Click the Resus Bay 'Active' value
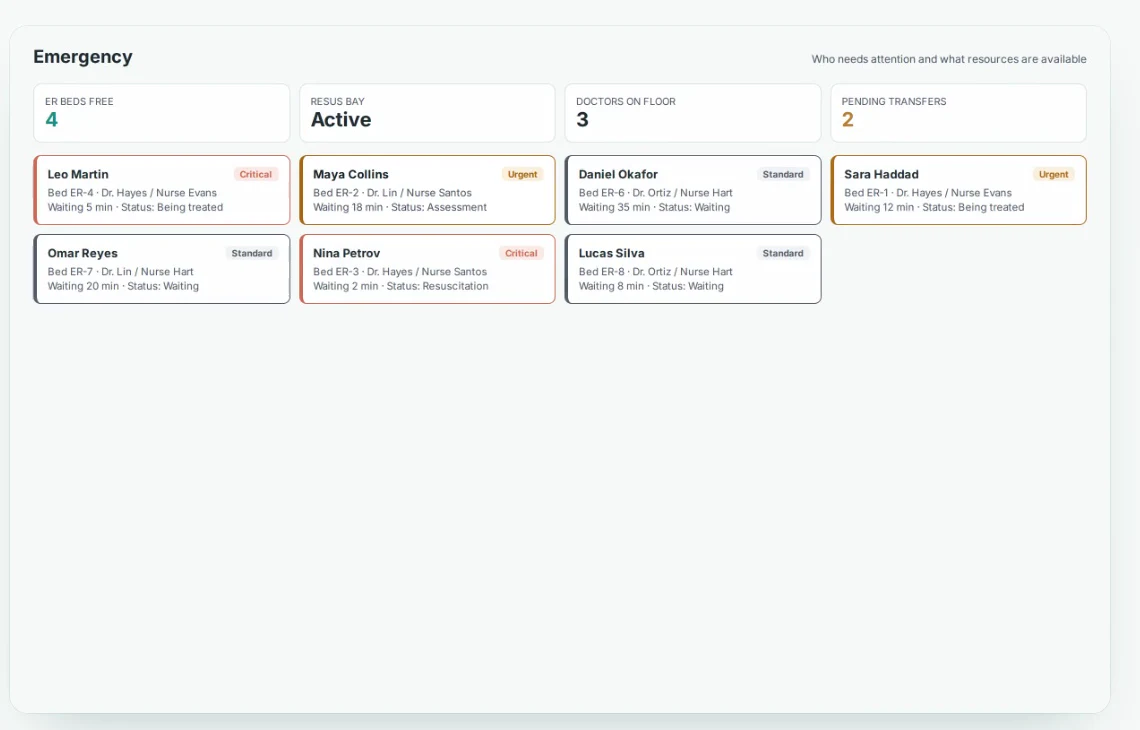Image resolution: width=1140 pixels, height=730 pixels. pyautogui.click(x=341, y=120)
